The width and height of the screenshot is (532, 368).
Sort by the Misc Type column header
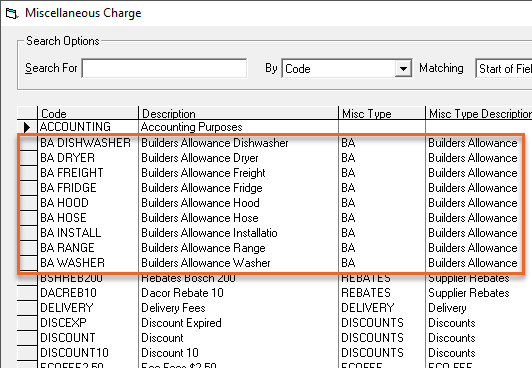[x=382, y=113]
